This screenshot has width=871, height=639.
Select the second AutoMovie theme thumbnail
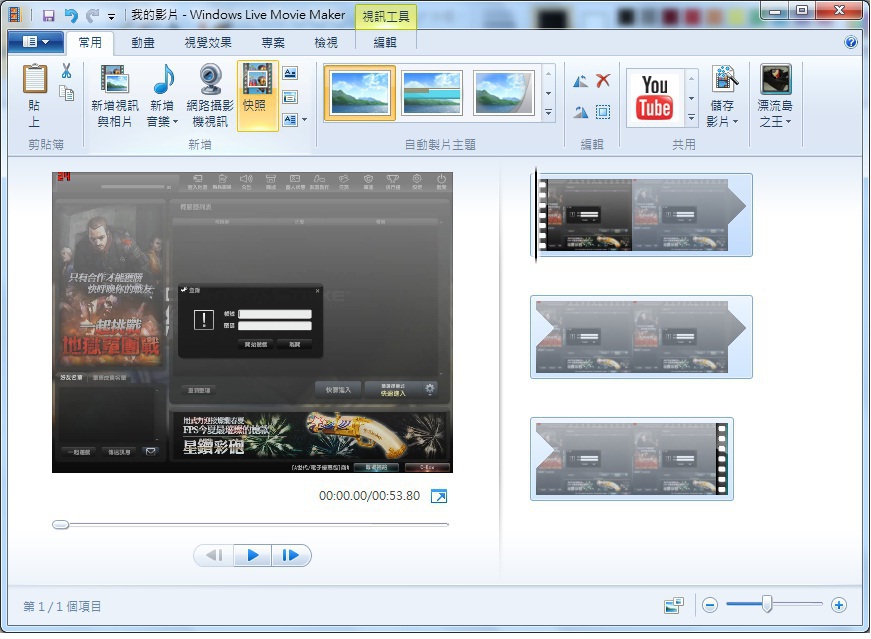(x=432, y=93)
